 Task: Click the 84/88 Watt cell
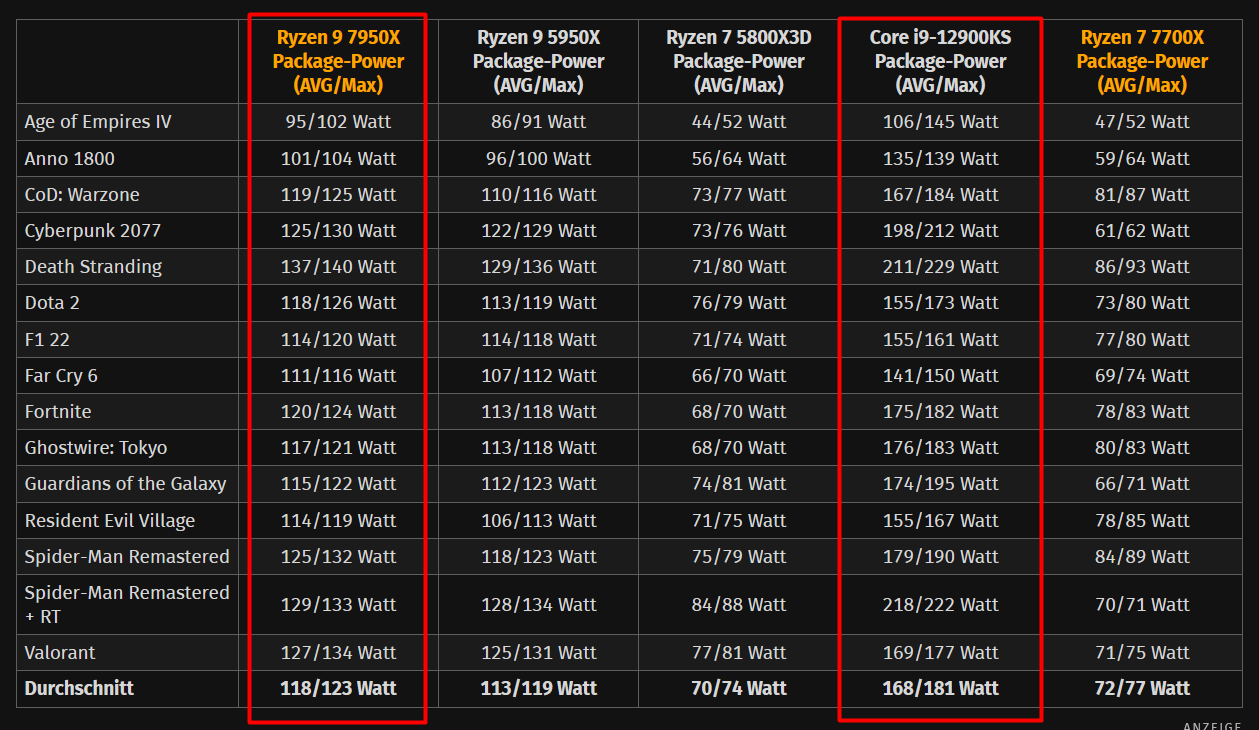[x=739, y=604]
